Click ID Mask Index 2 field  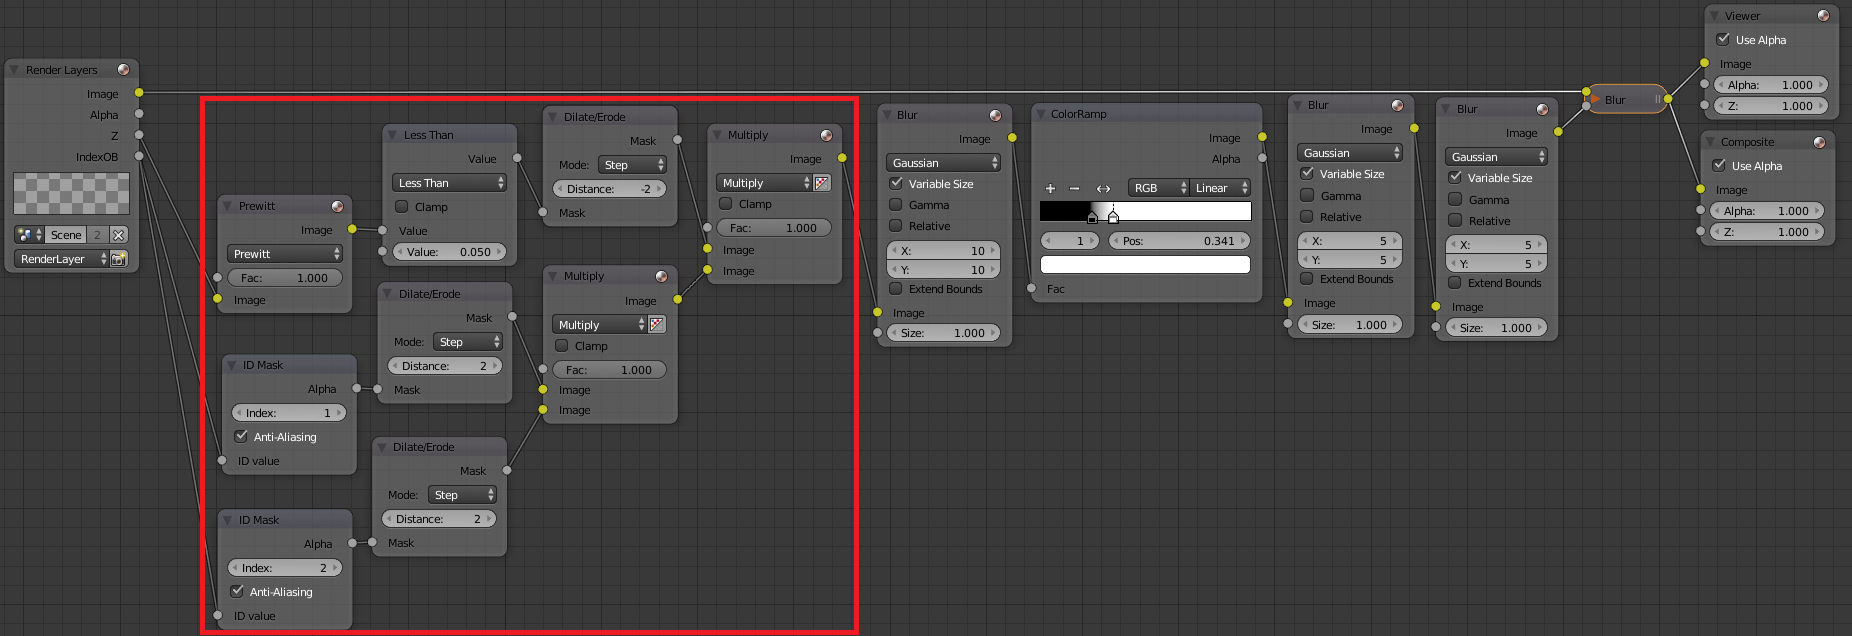point(285,568)
